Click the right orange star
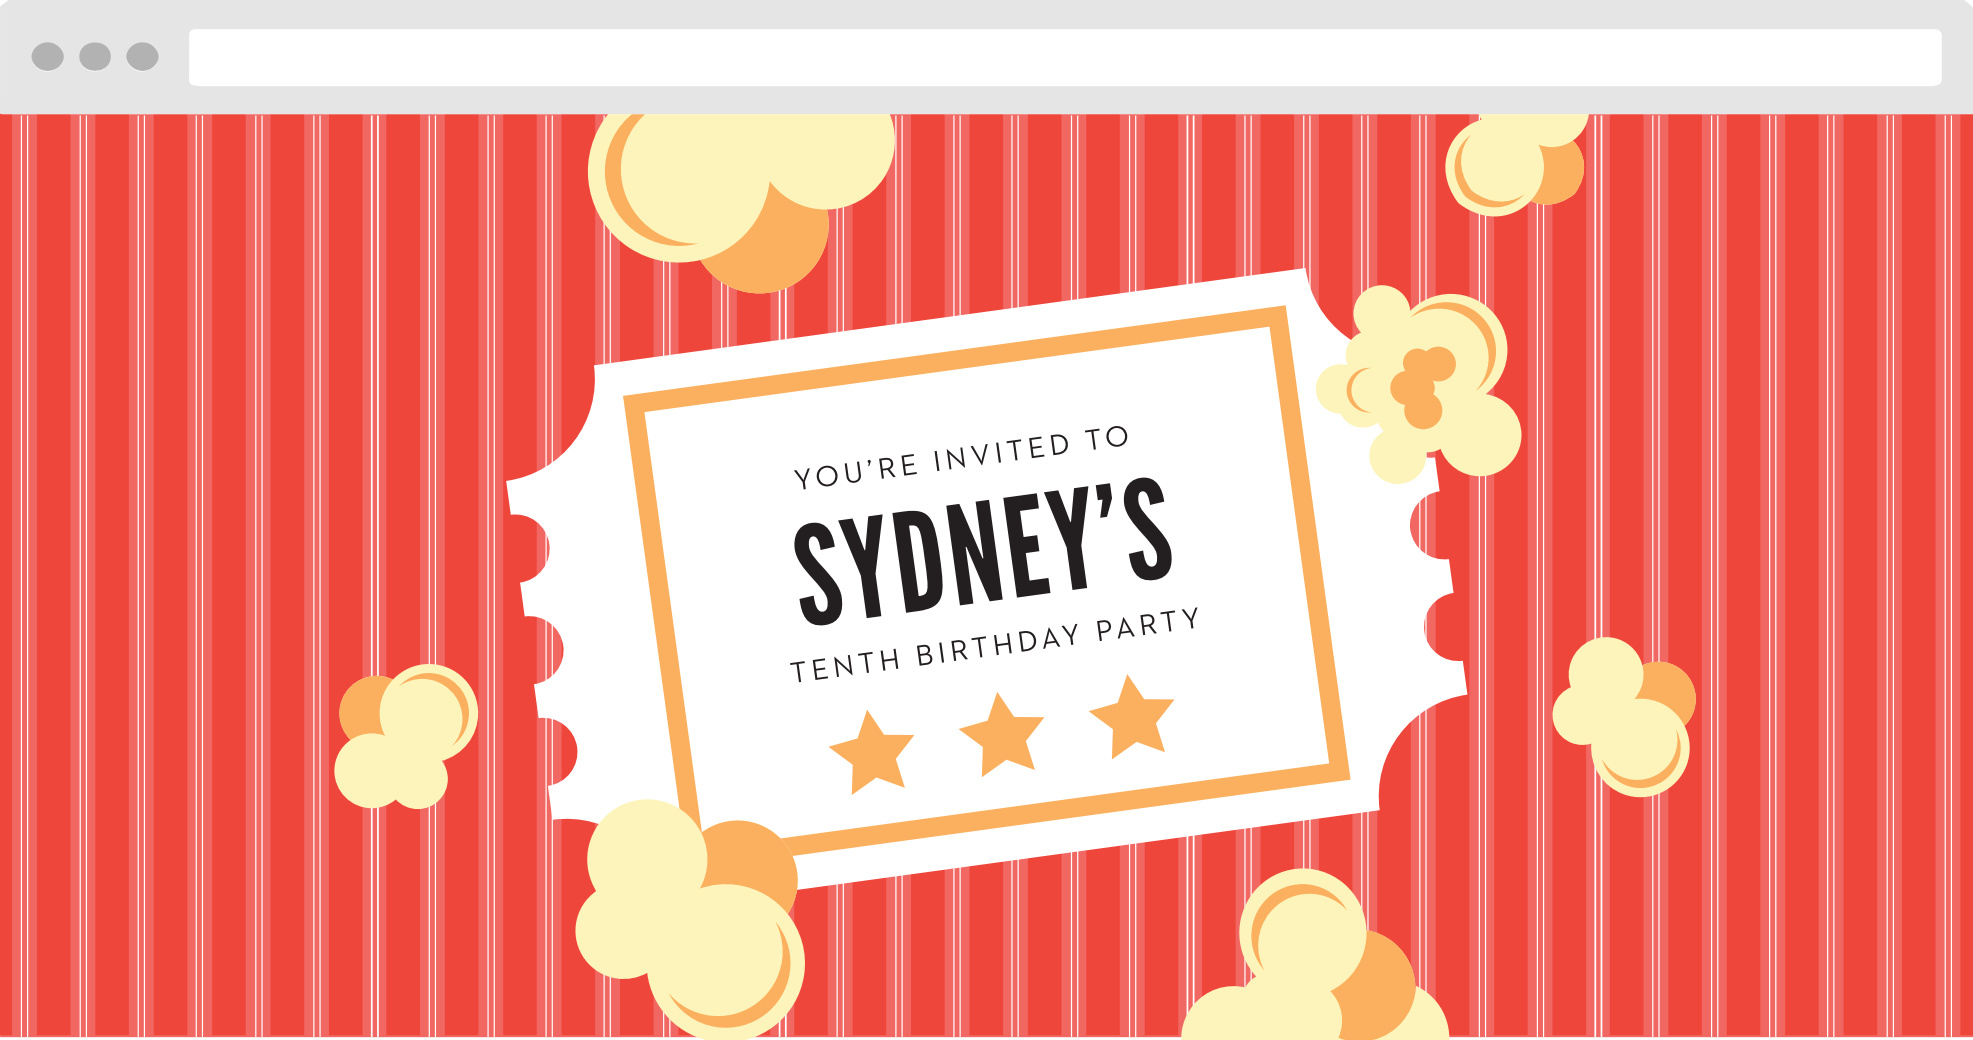The height and width of the screenshot is (1040, 1973). 1132,717
